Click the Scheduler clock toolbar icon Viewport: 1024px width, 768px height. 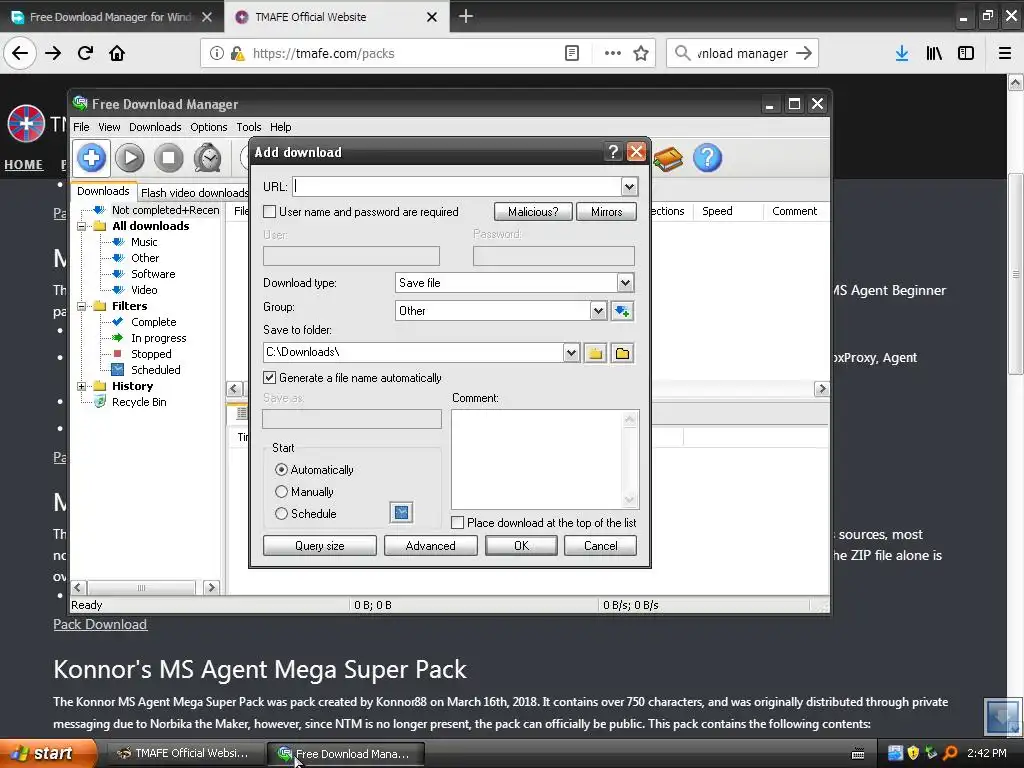pos(208,158)
